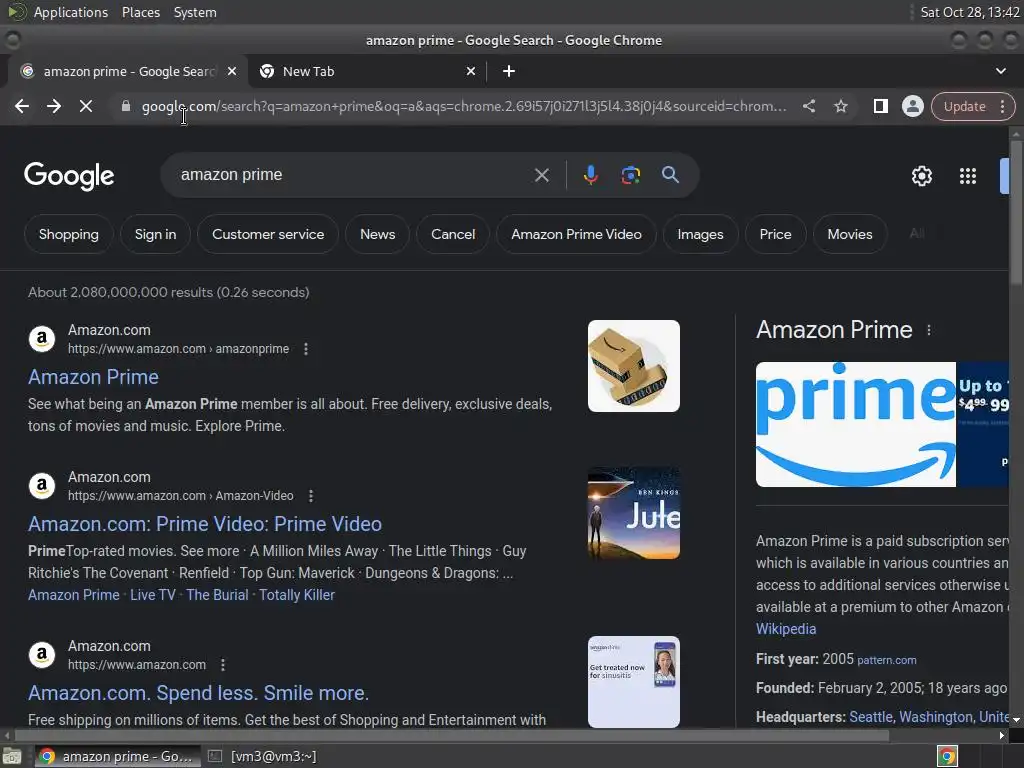Go back to the previous page
This screenshot has width=1024, height=768.
[22, 106]
